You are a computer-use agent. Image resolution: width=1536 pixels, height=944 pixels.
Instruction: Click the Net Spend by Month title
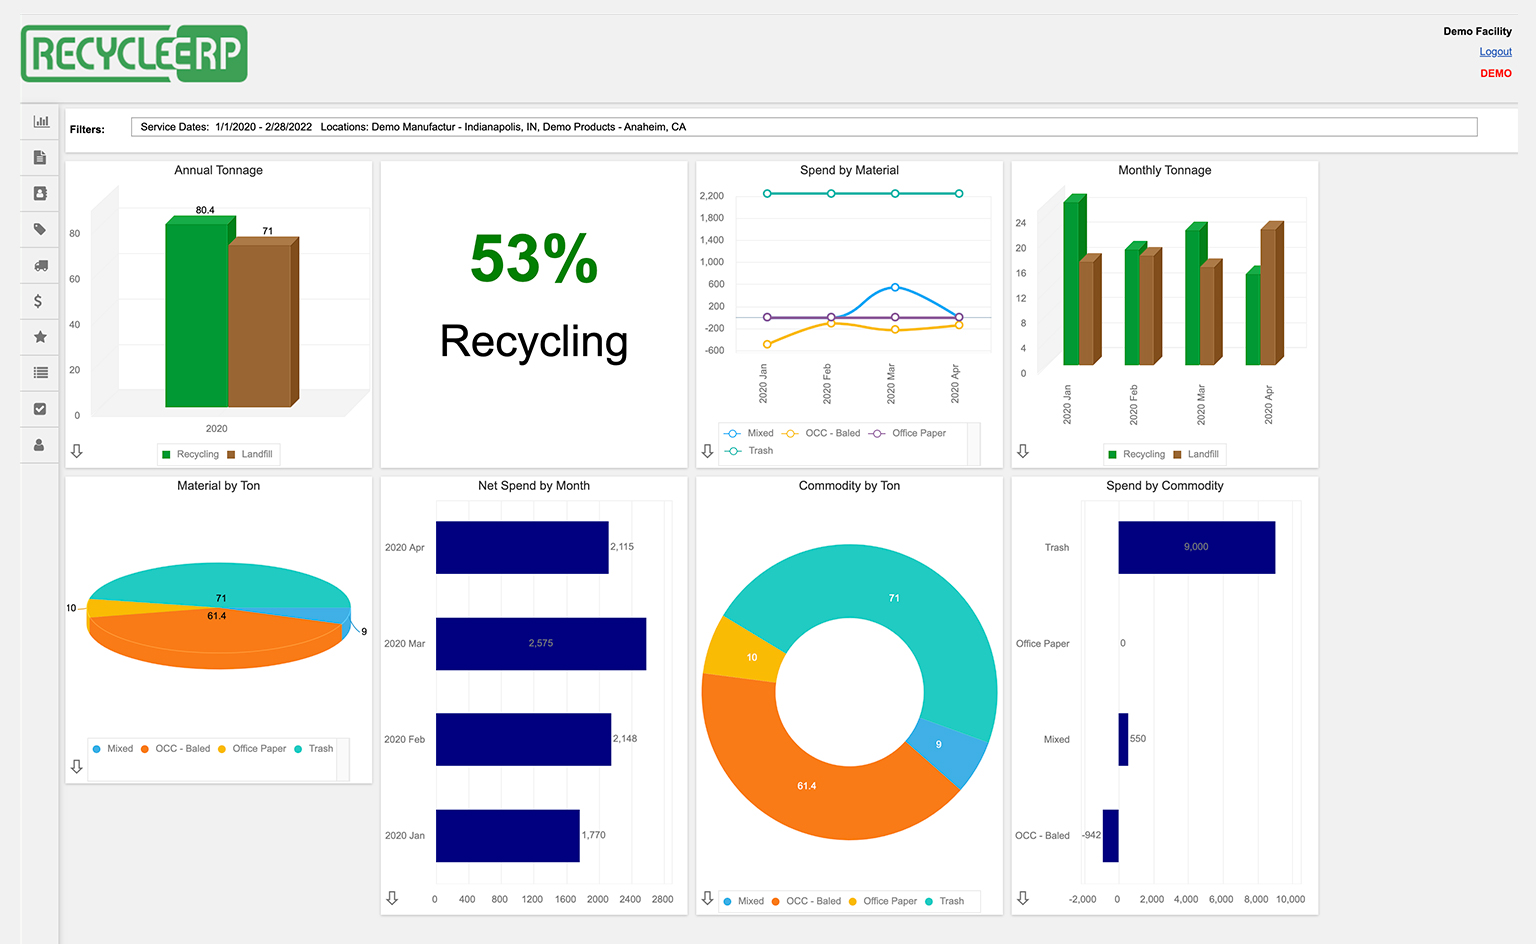[534, 486]
